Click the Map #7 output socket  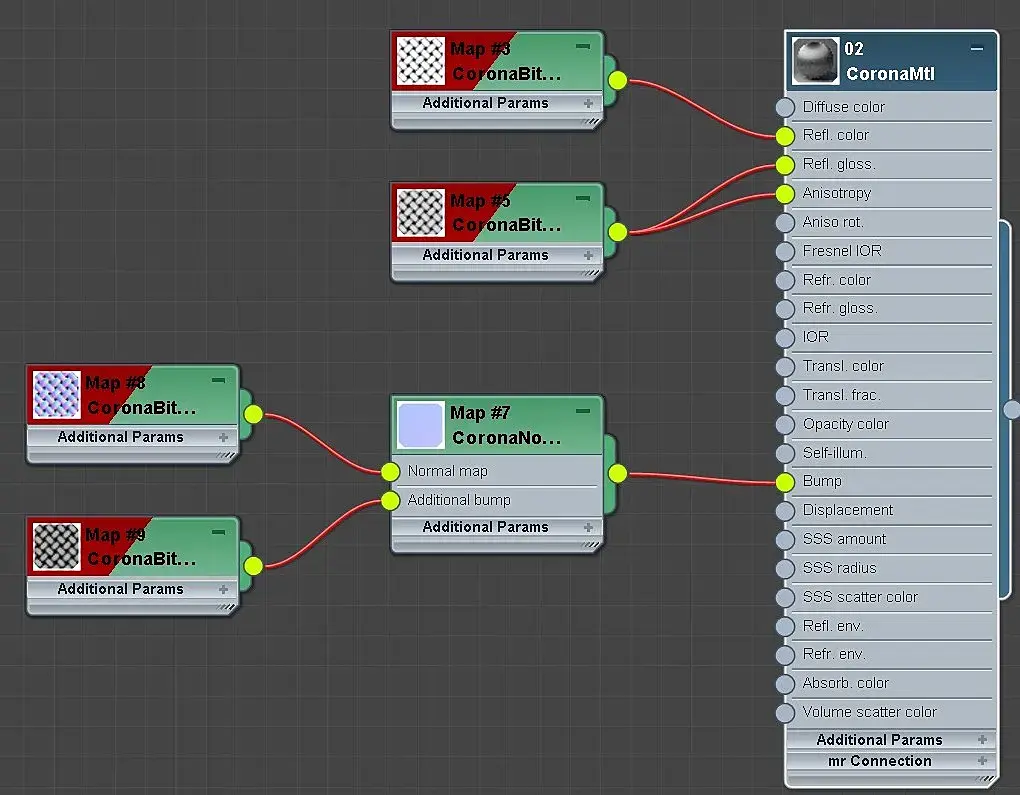point(617,474)
